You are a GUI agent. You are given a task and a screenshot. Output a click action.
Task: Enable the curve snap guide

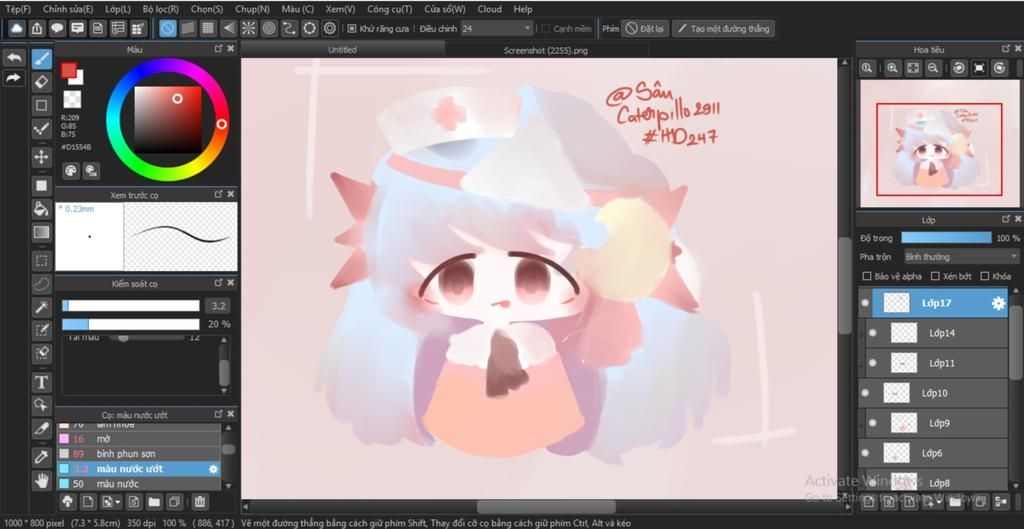coord(289,29)
